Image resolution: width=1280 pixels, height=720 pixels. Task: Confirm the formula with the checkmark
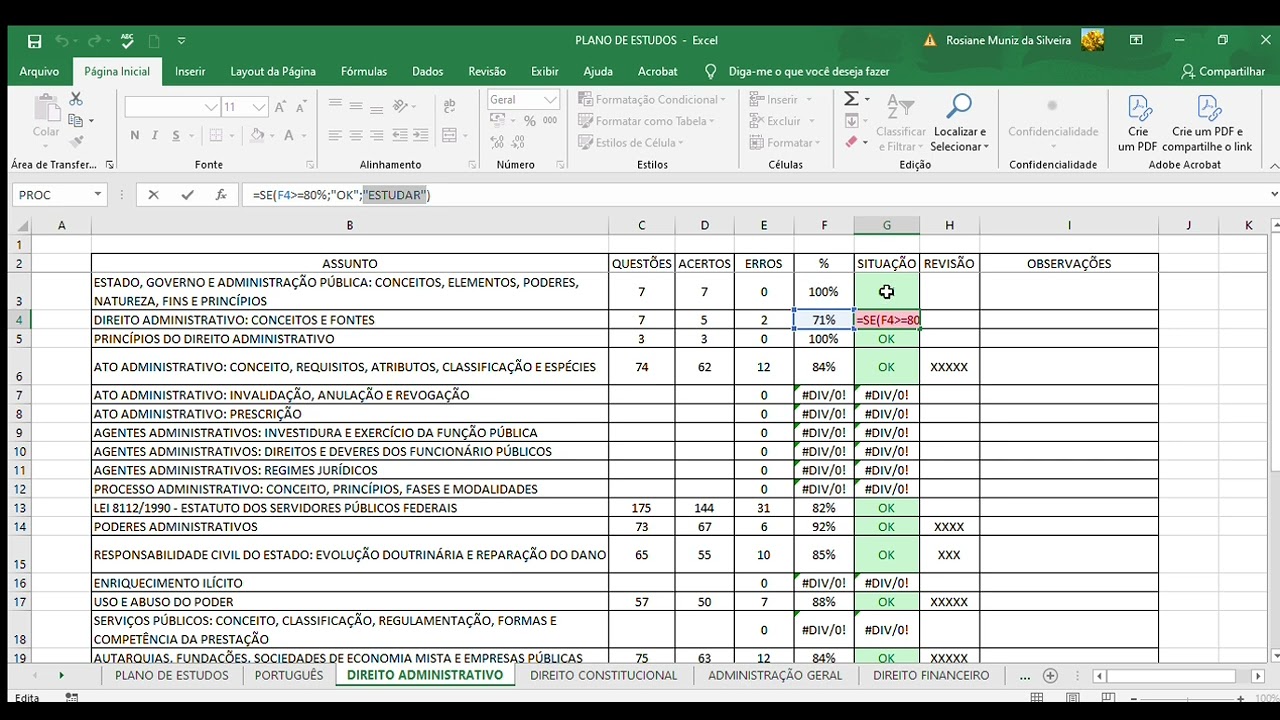pos(187,195)
